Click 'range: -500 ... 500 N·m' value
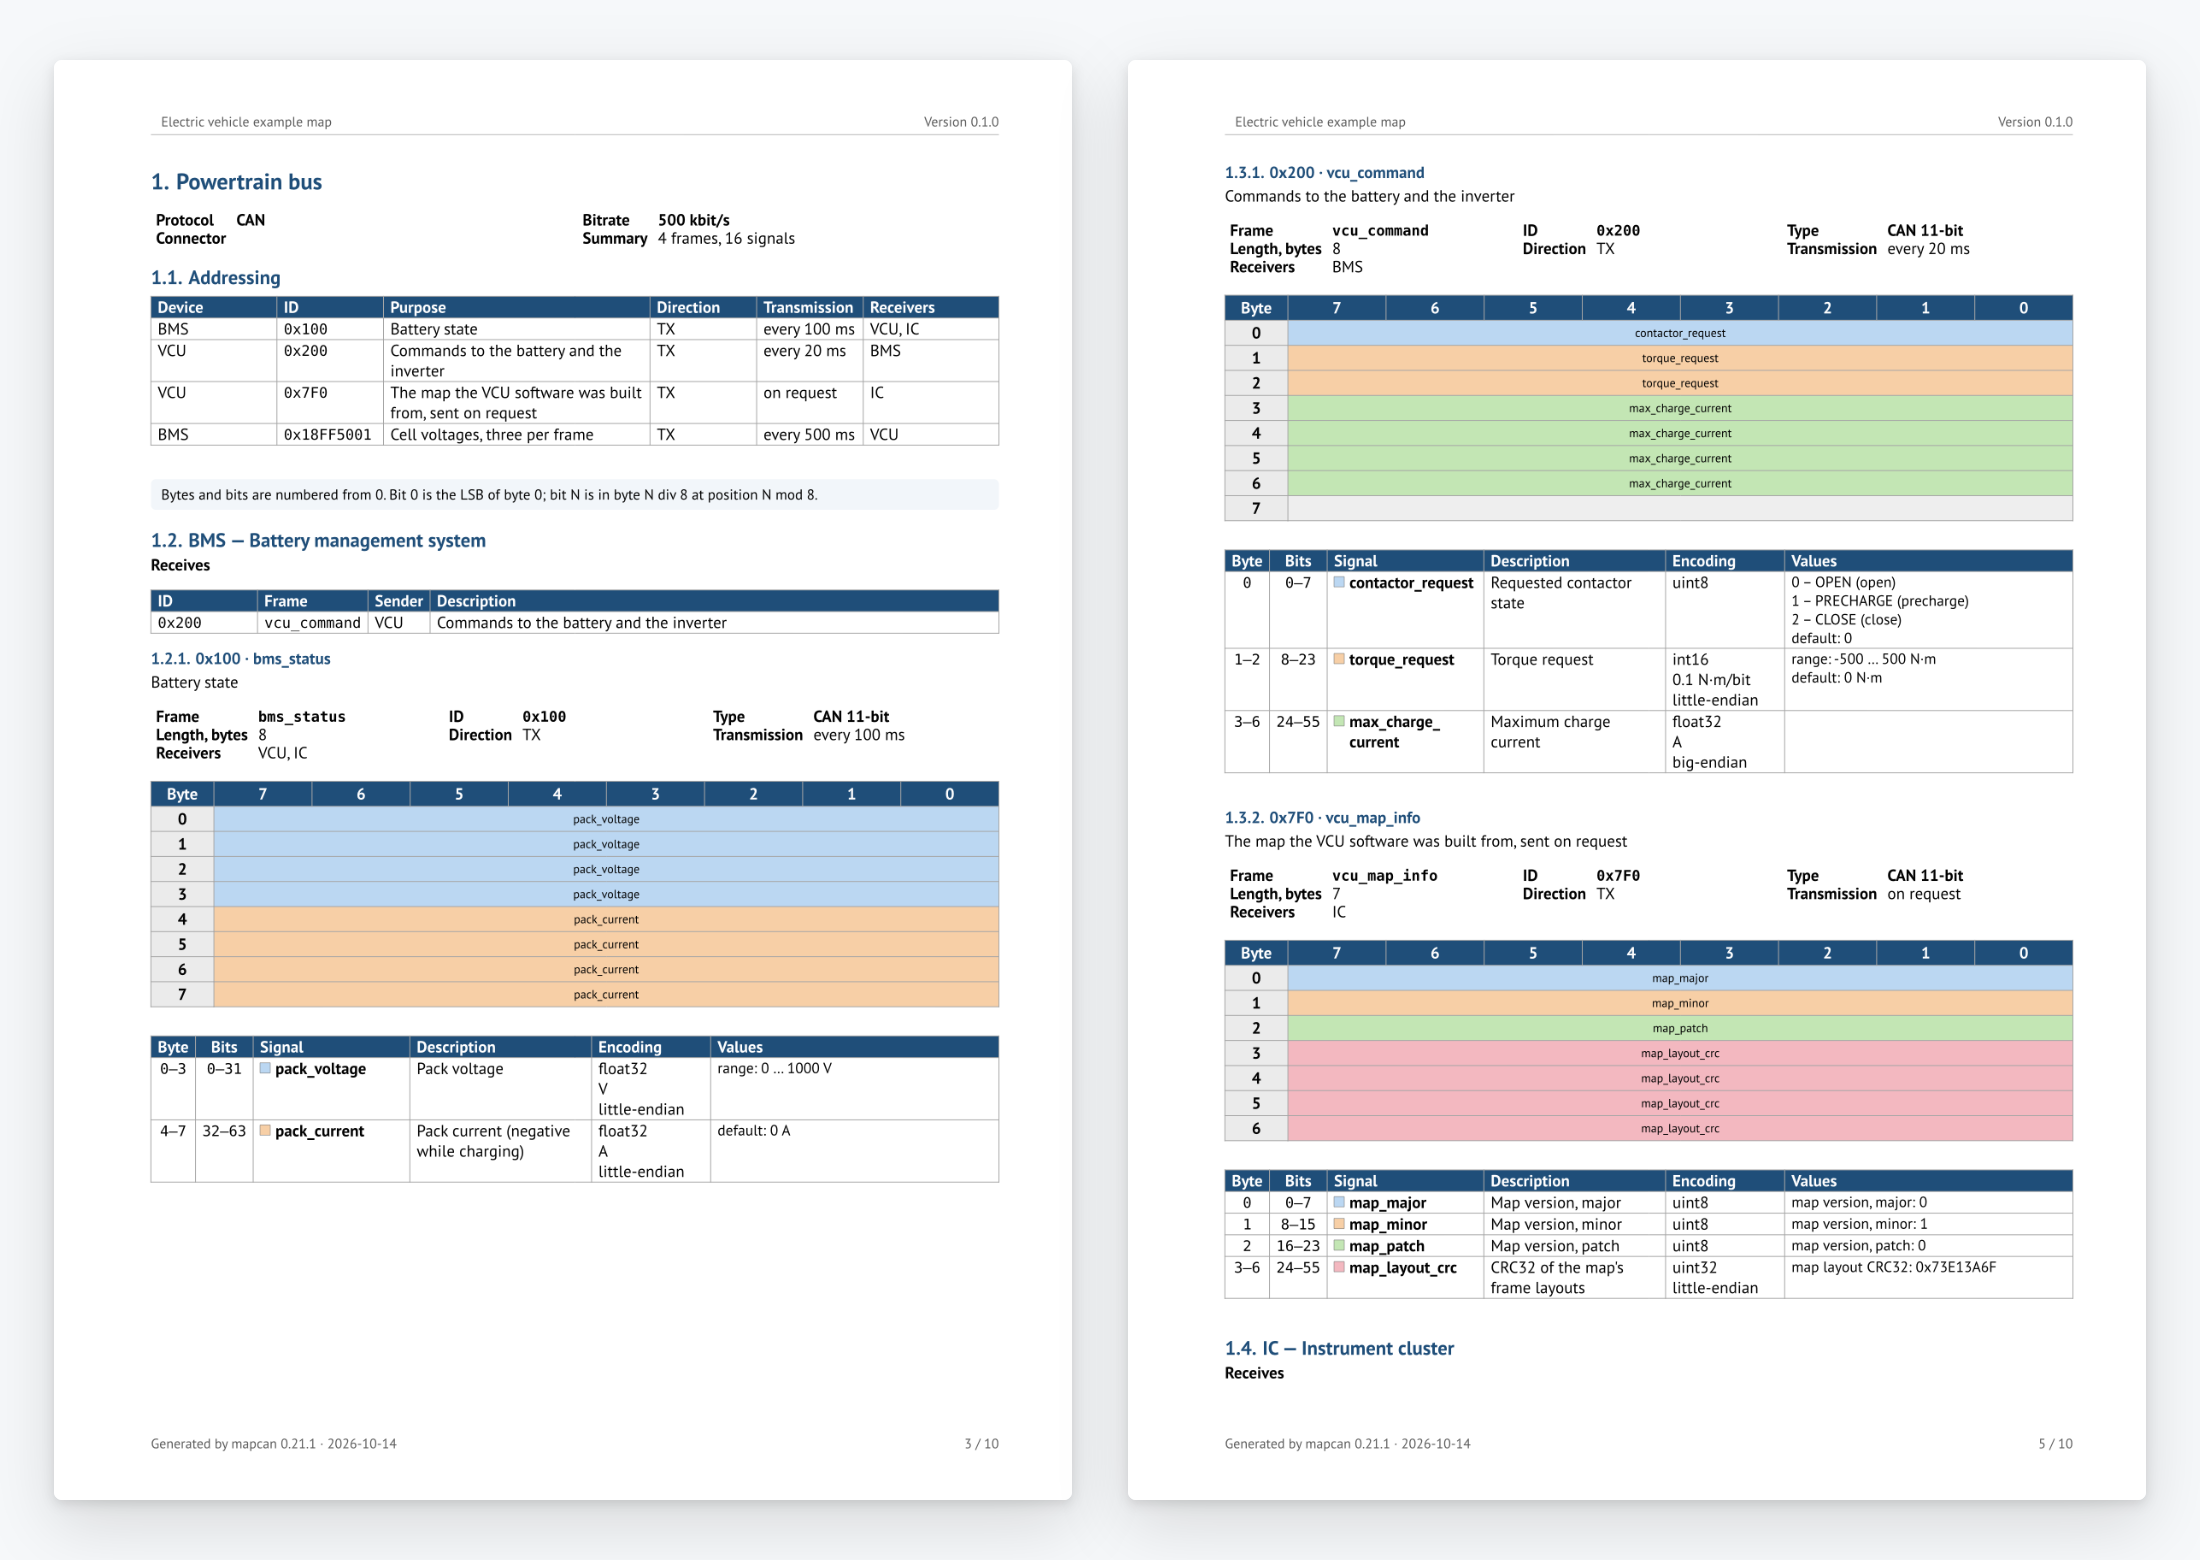 click(x=1864, y=659)
